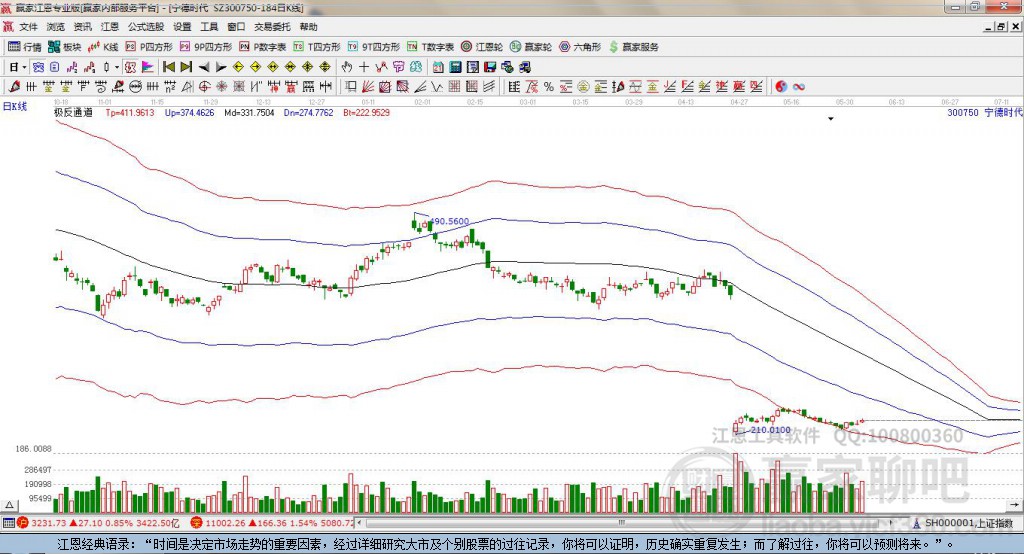Open the 资讯 menu

coord(82,27)
